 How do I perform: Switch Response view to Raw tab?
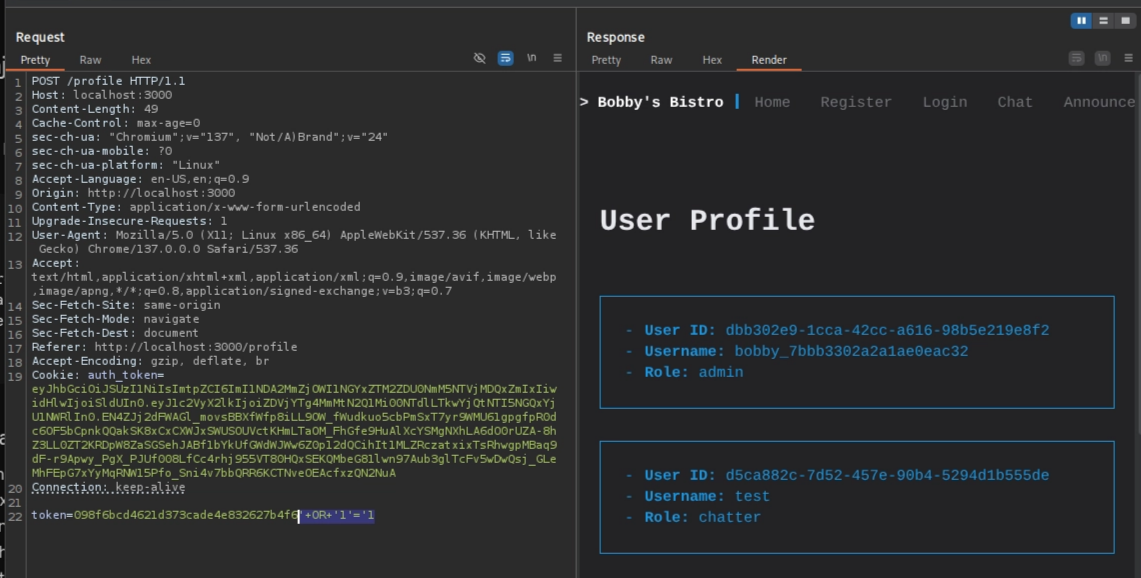[x=661, y=60]
